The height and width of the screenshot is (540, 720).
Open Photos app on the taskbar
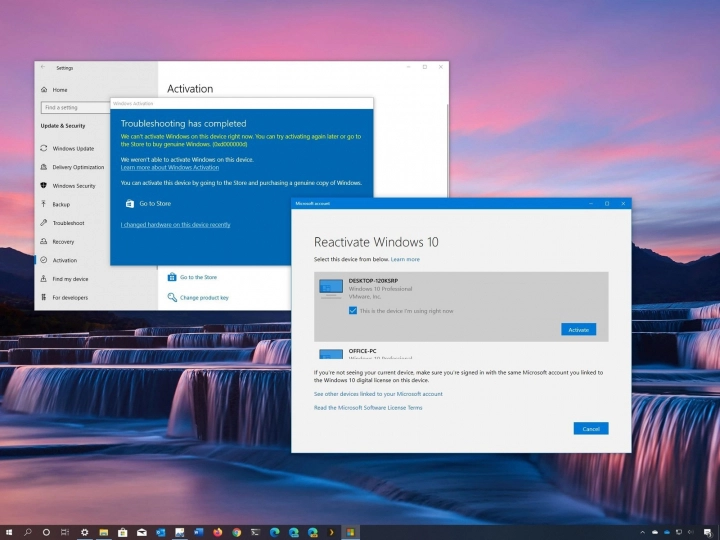pyautogui.click(x=180, y=532)
